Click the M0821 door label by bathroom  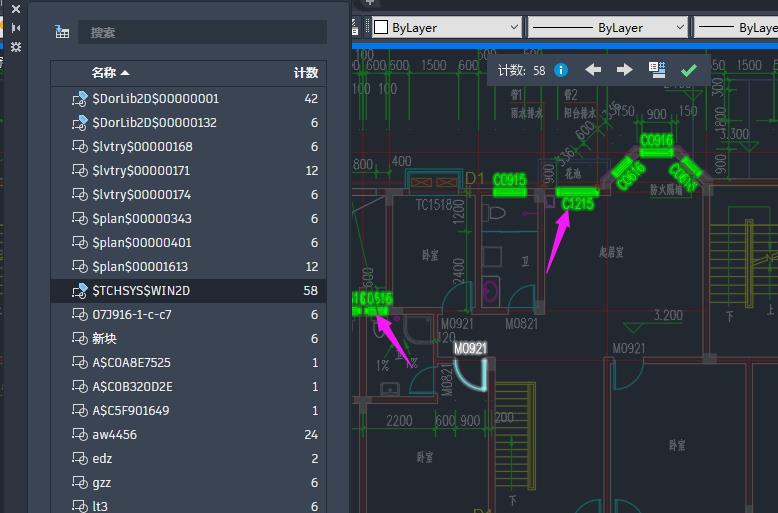click(x=521, y=324)
